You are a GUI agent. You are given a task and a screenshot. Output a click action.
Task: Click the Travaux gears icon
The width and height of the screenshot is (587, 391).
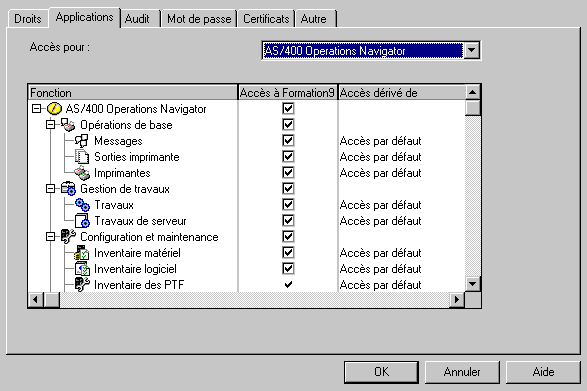click(82, 205)
